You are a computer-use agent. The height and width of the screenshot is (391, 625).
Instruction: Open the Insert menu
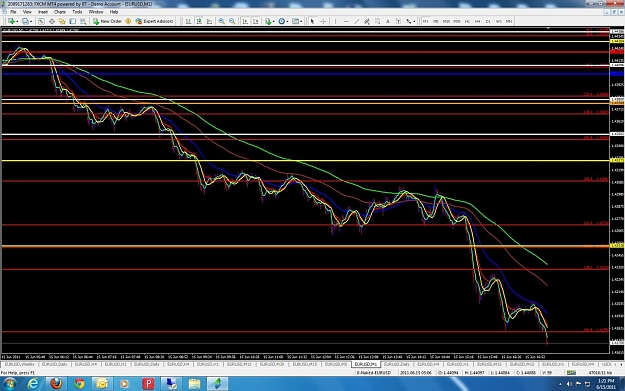[x=43, y=12]
